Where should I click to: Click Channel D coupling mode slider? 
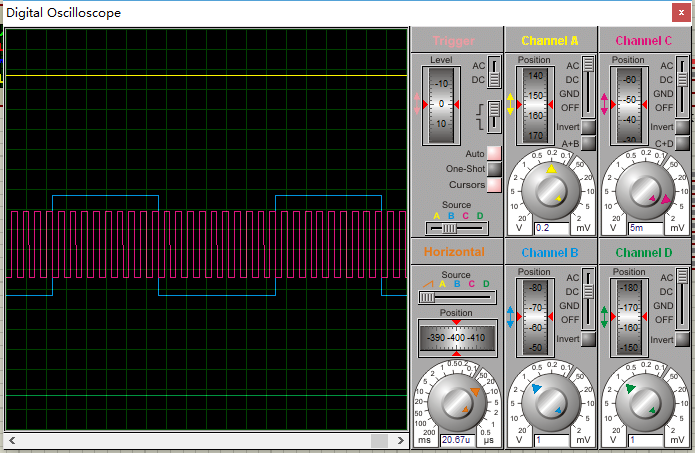tap(683, 298)
